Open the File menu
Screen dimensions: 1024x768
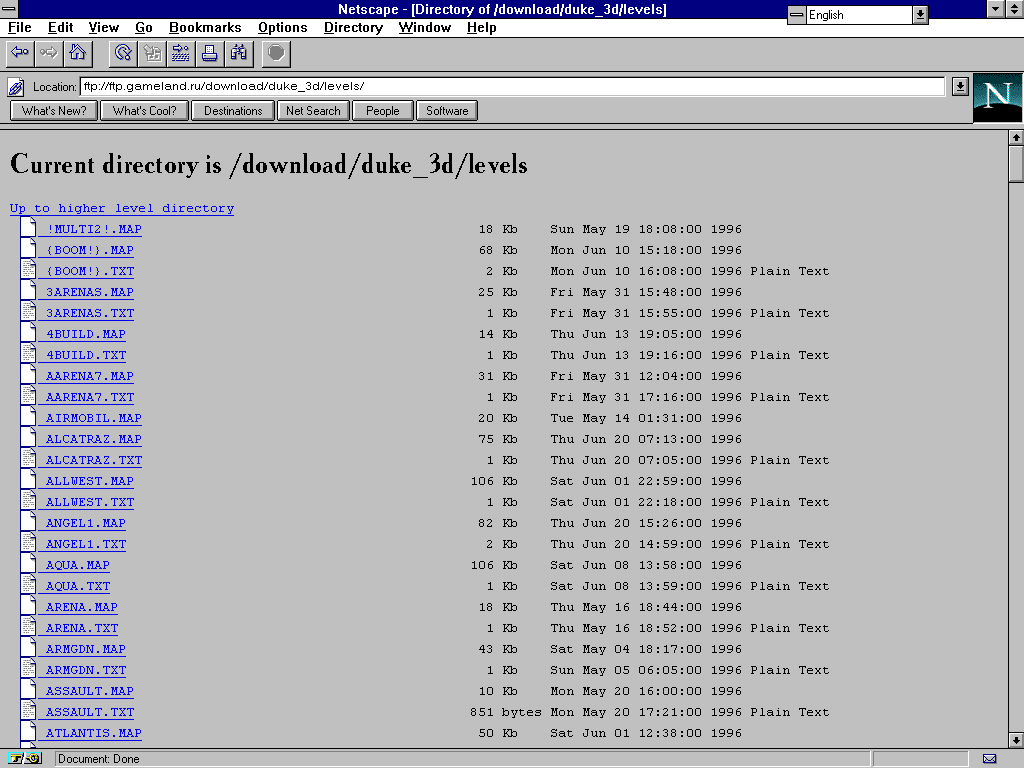coord(20,27)
